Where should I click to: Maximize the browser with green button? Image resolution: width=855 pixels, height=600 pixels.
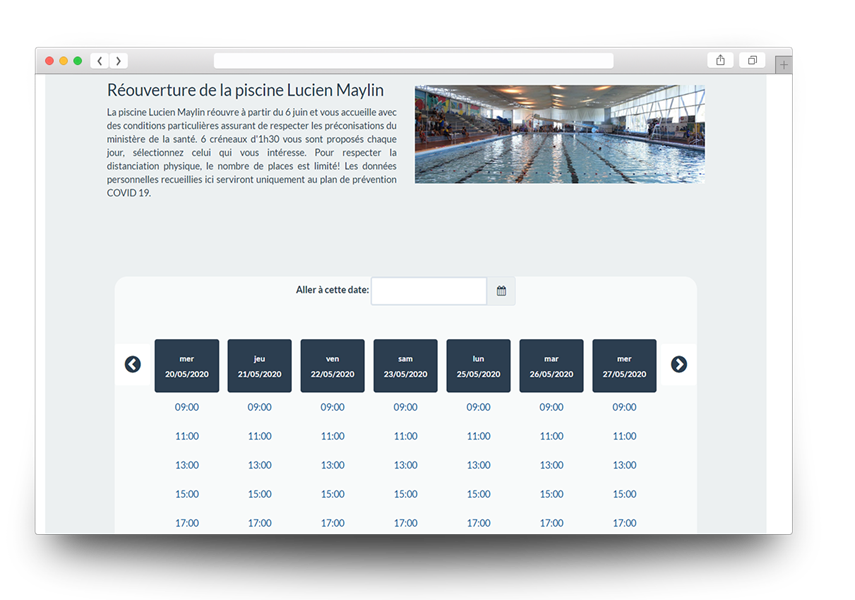click(77, 61)
